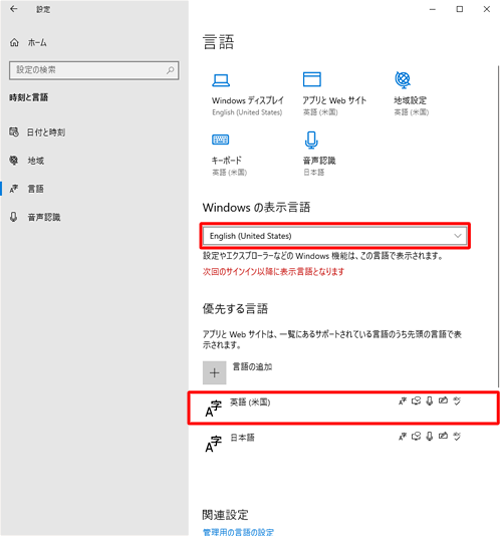Click 音声認識 tile label above 日本語
The width and height of the screenshot is (500, 536).
319,161
